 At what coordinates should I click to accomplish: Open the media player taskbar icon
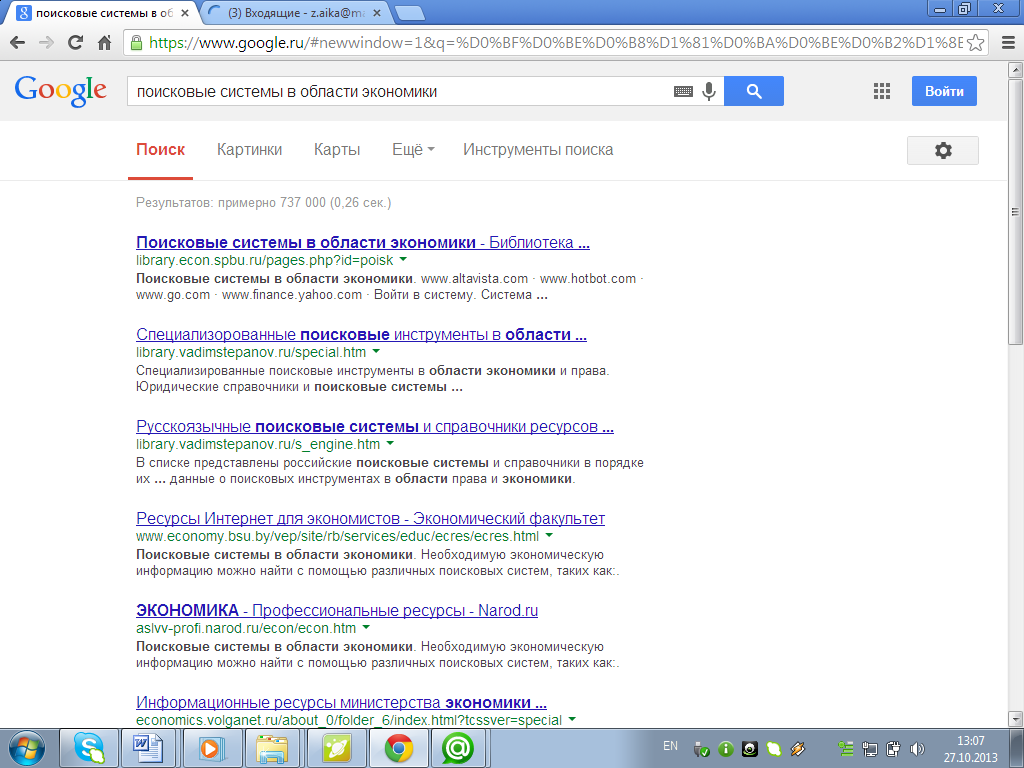(x=211, y=748)
